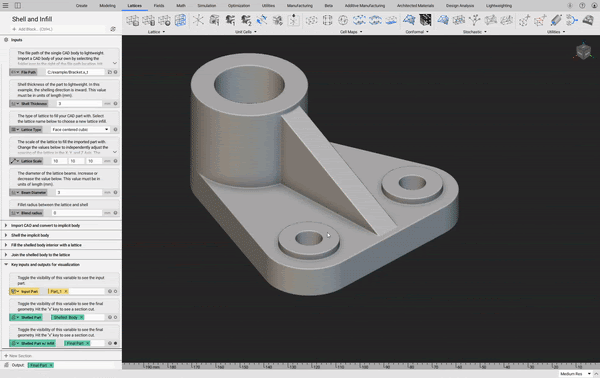Viewport: 600px width, 378px height.
Task: Toggle visibility circle for Shelled Part row
Action: 116,318
